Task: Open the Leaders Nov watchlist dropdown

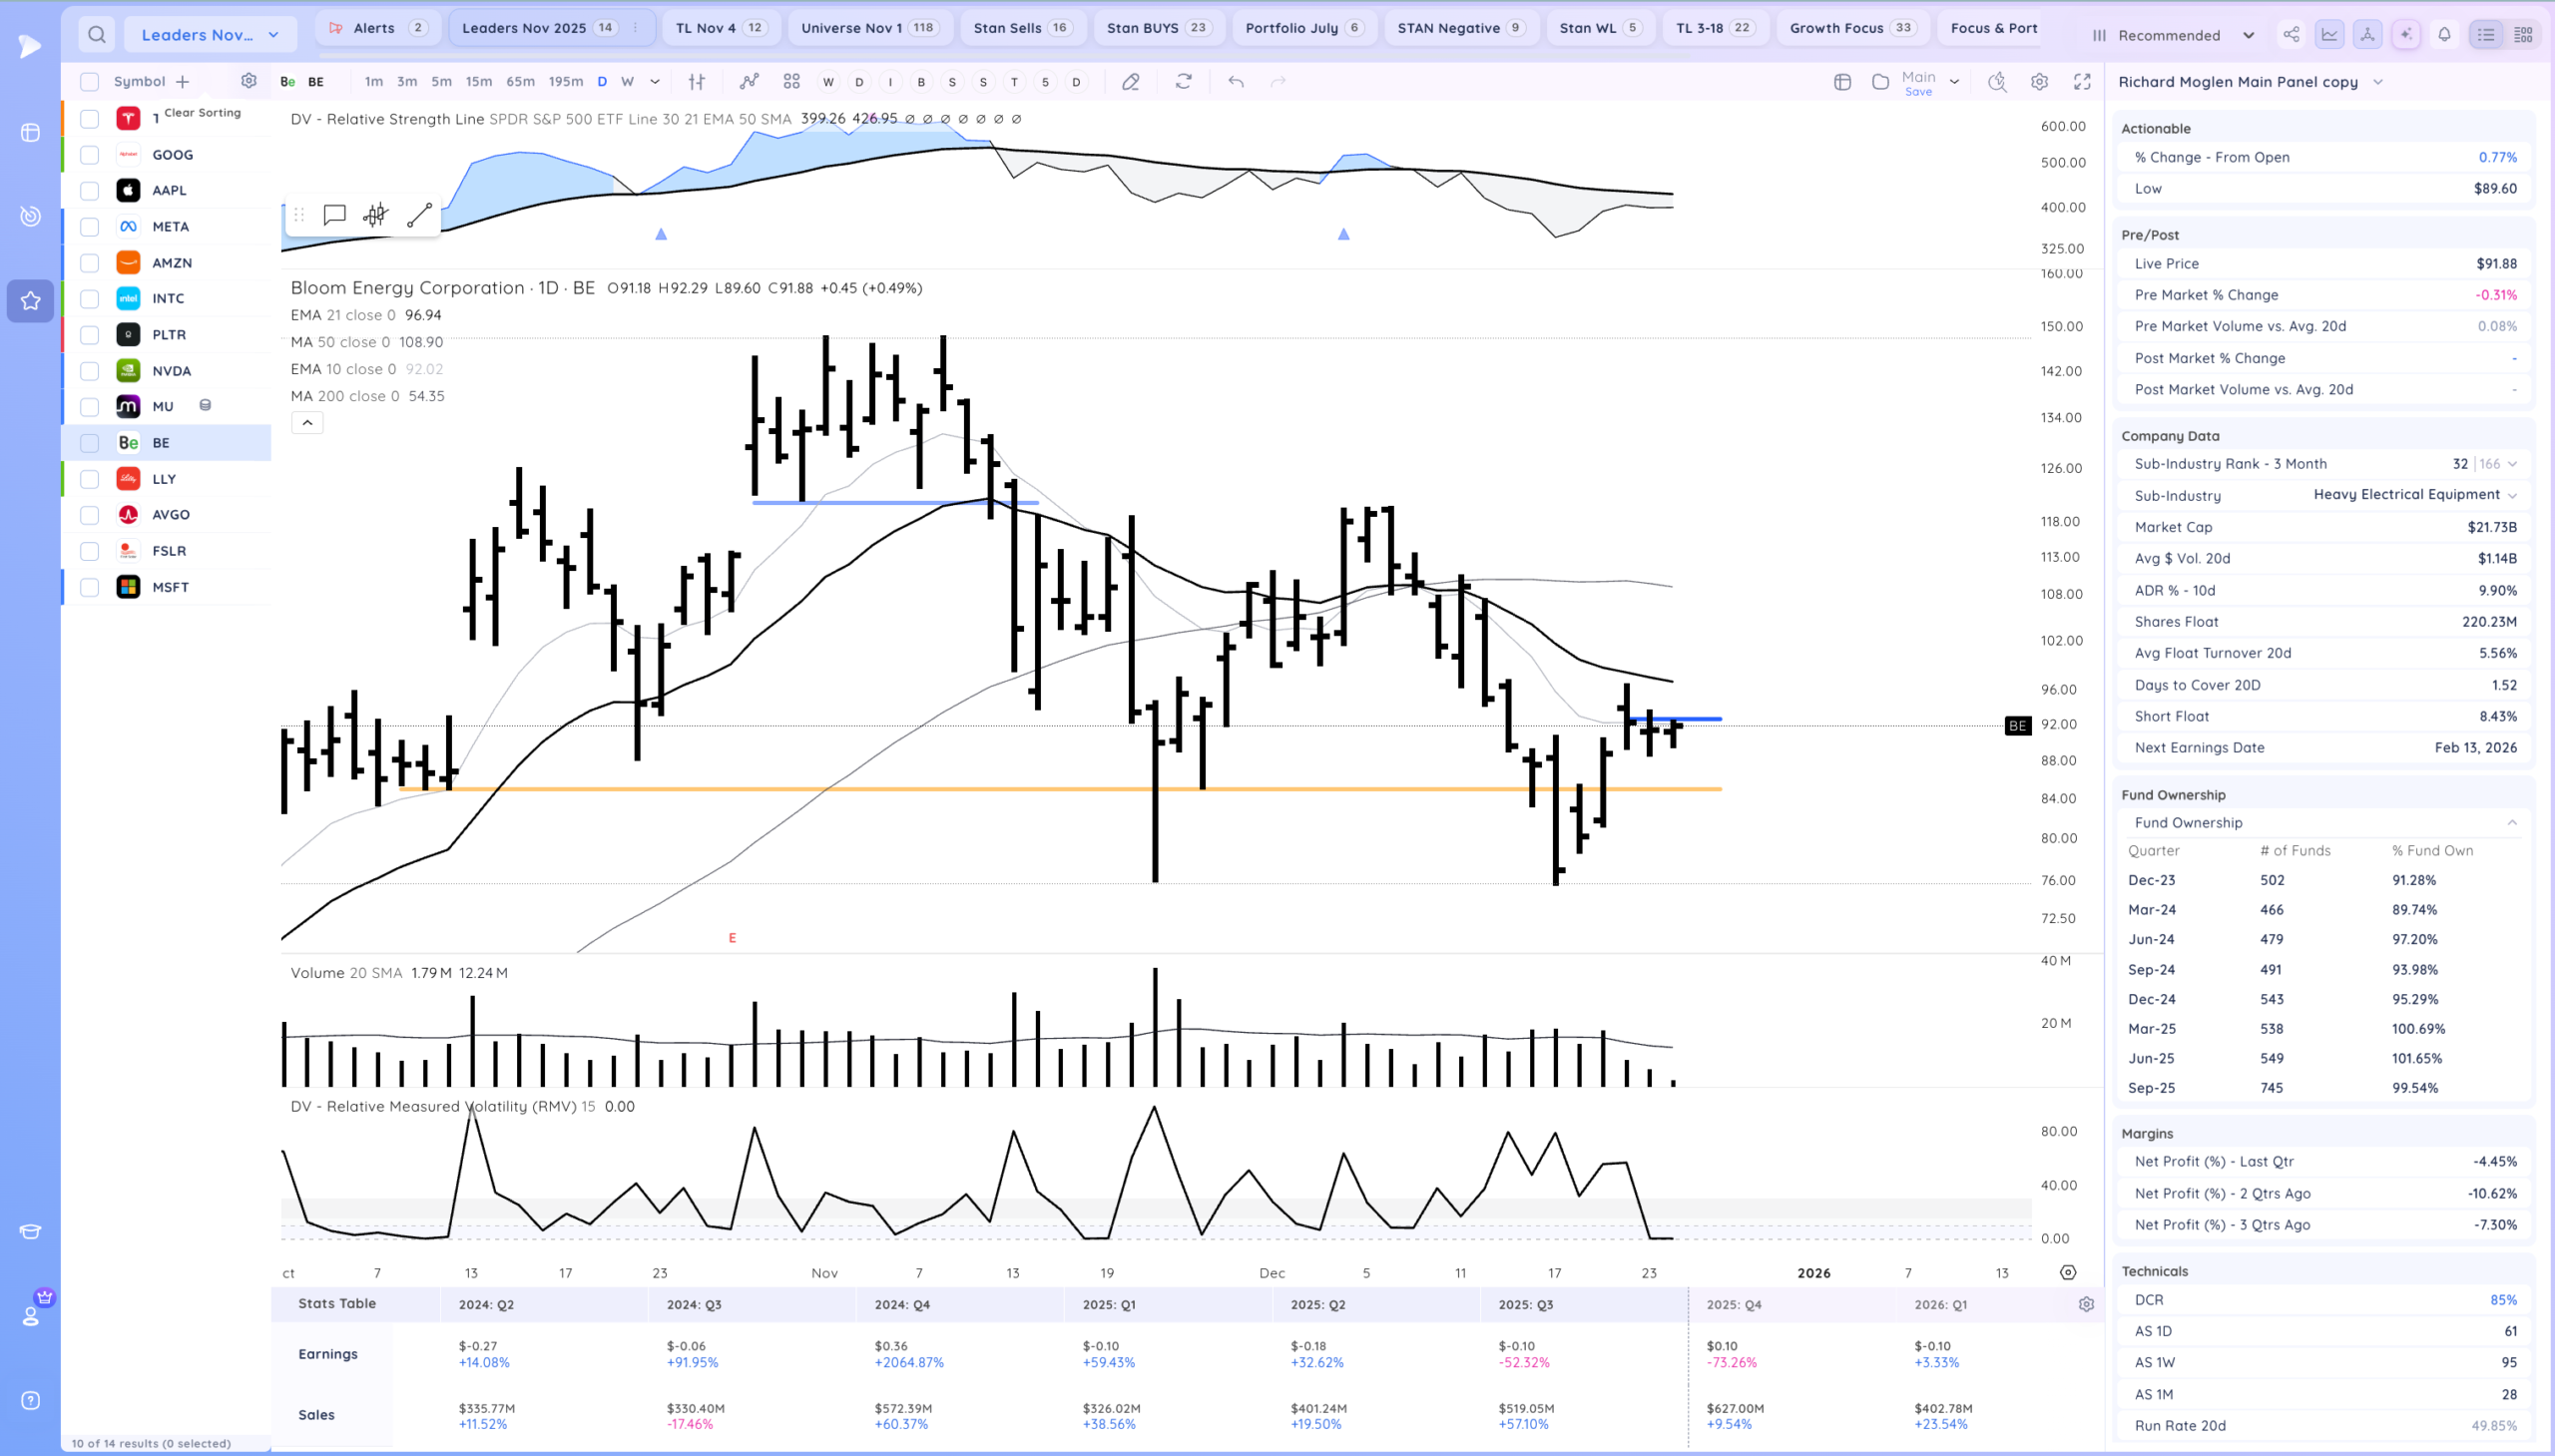Action: click(210, 35)
